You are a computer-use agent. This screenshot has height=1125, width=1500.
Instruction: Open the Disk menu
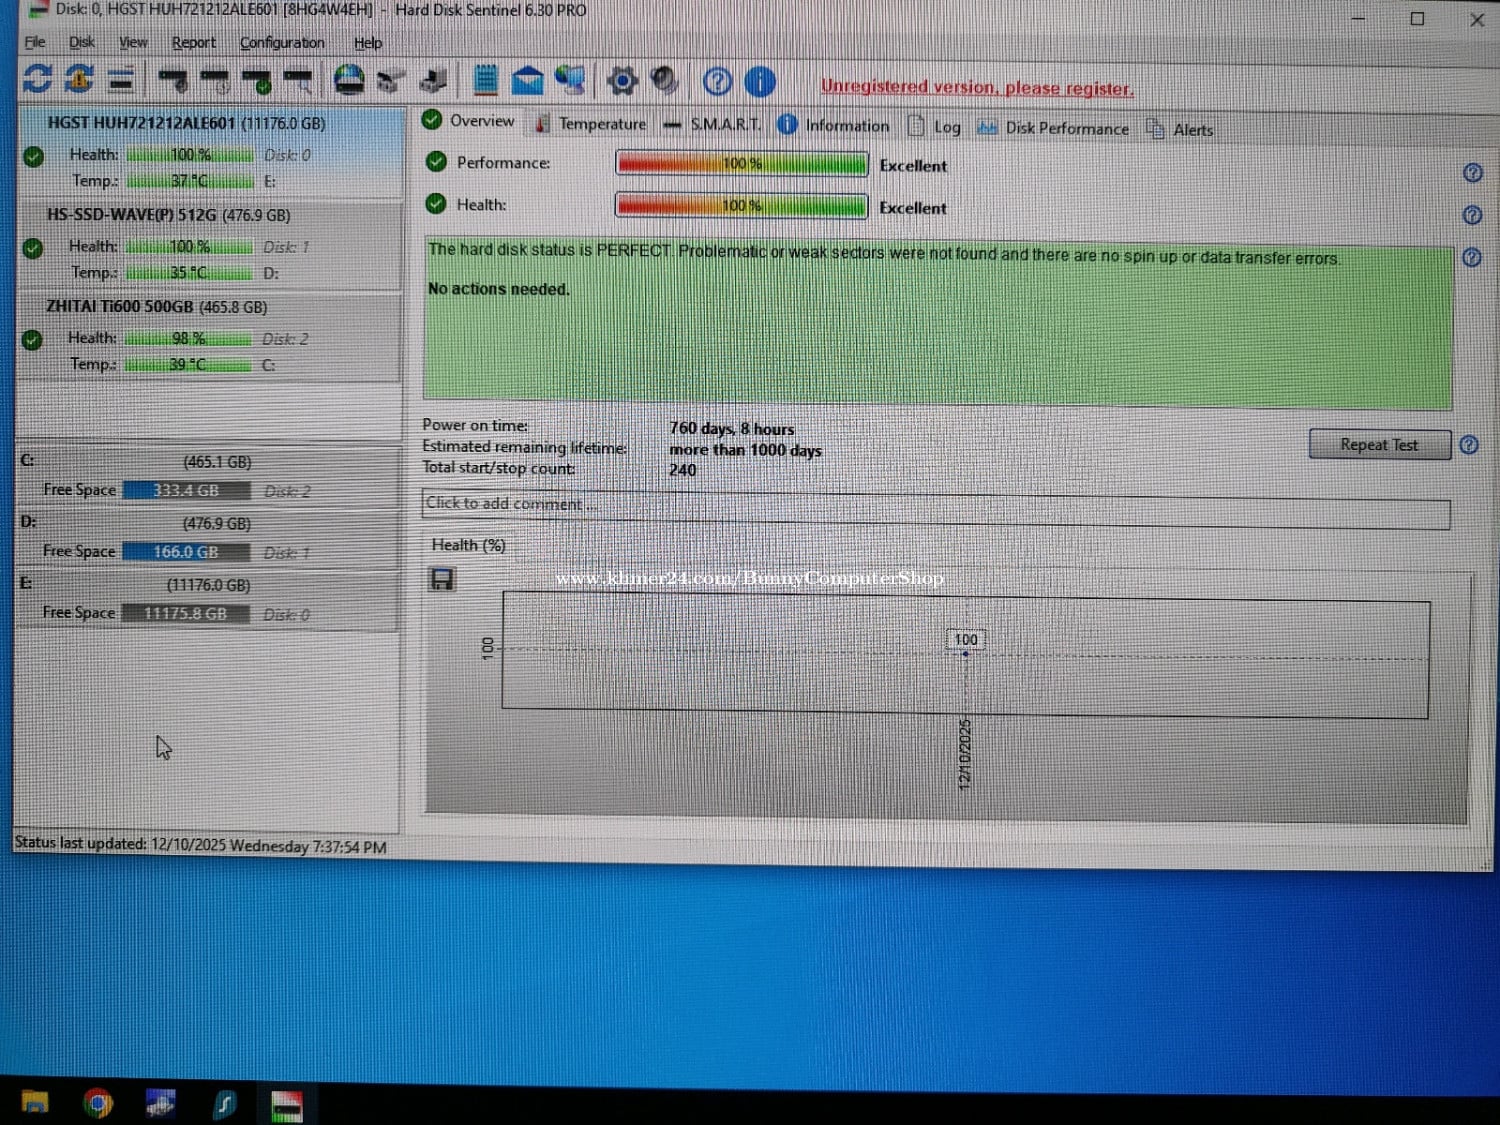click(x=82, y=42)
